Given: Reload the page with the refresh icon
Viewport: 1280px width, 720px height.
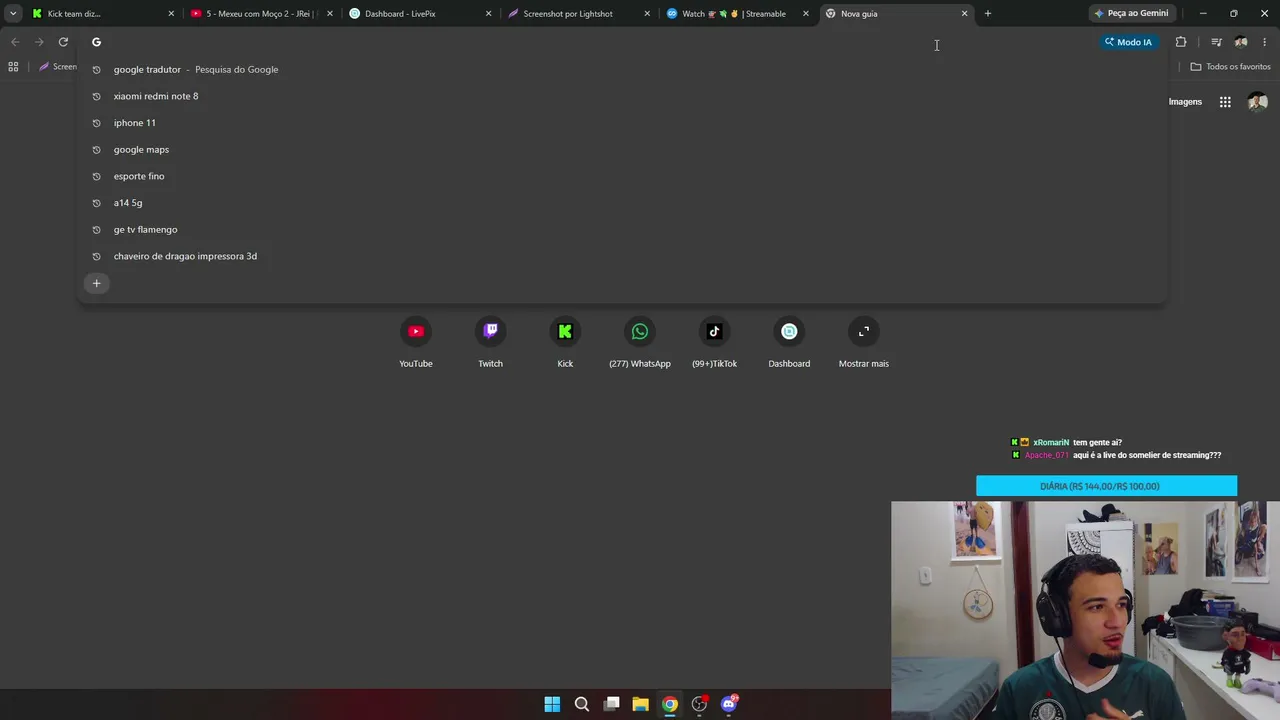Looking at the screenshot, I should [63, 42].
